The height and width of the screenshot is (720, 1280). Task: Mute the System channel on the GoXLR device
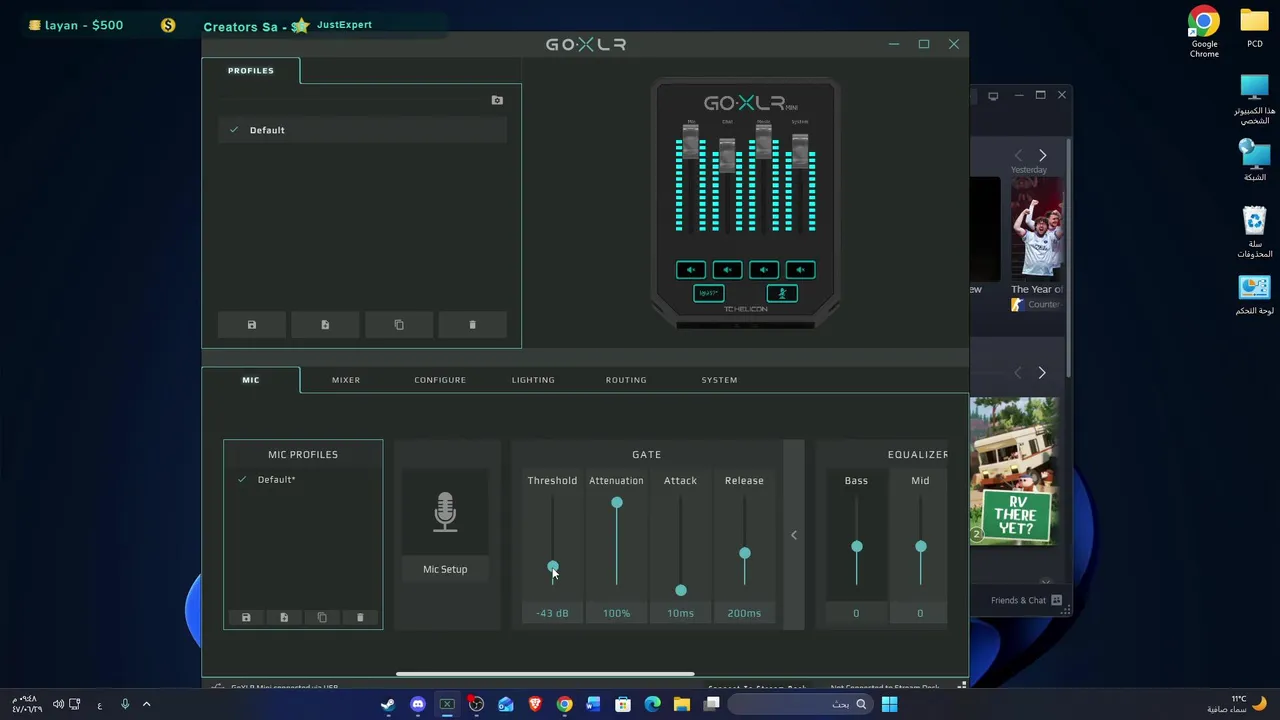point(800,270)
